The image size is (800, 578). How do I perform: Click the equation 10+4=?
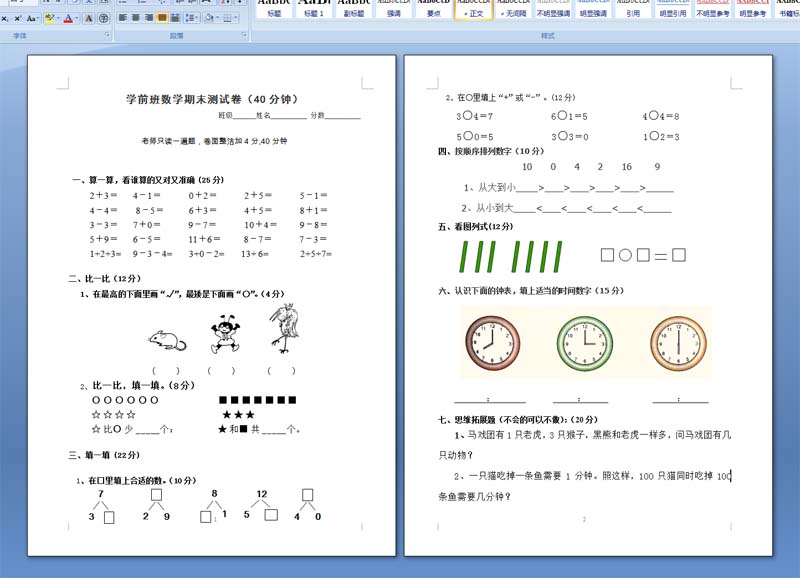(260, 224)
